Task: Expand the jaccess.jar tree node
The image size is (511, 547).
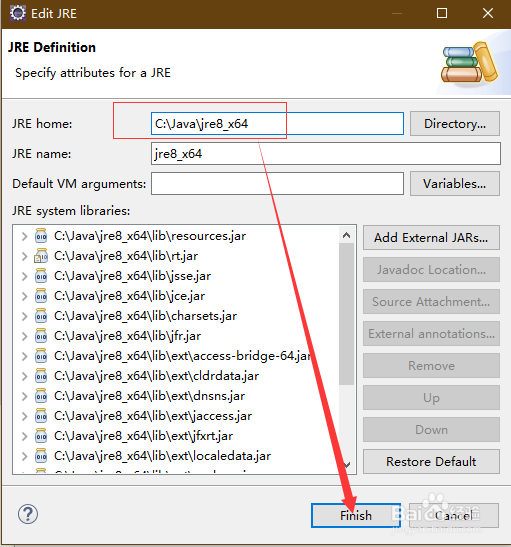Action: (x=24, y=416)
